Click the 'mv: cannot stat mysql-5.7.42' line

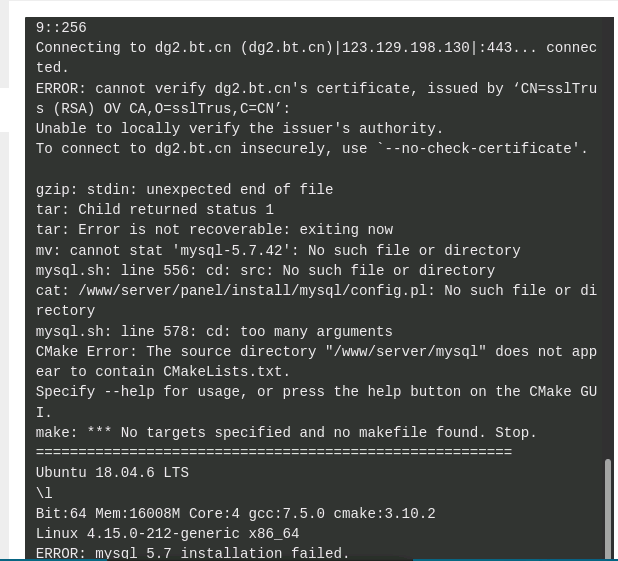tap(278, 250)
